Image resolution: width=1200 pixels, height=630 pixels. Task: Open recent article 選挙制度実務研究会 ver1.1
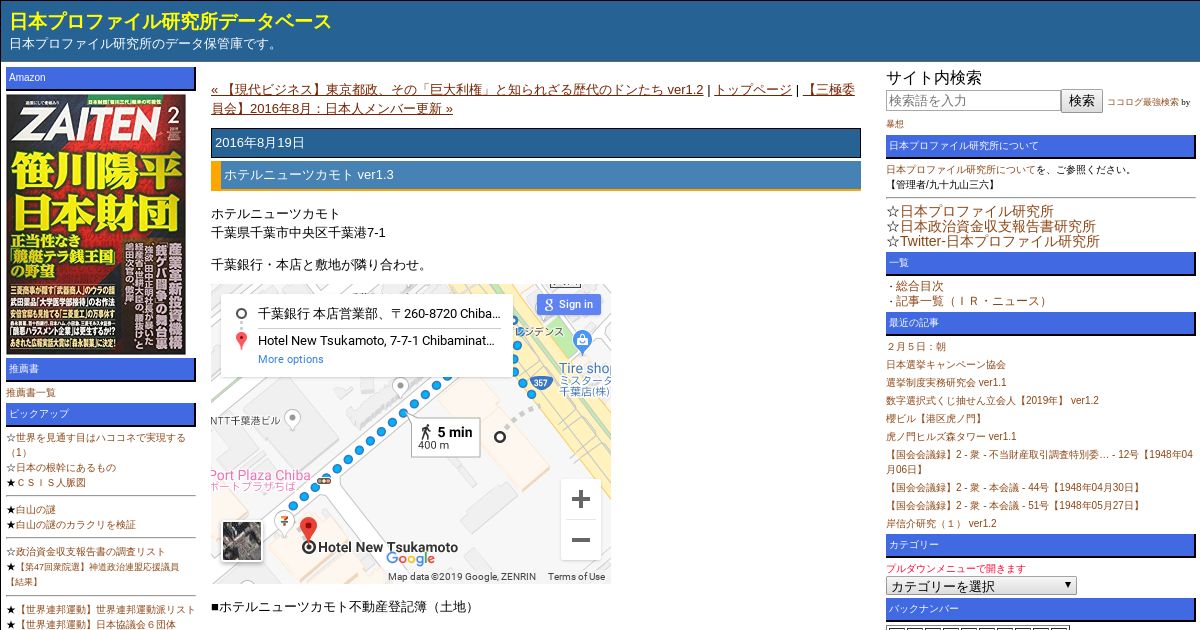[x=946, y=383]
